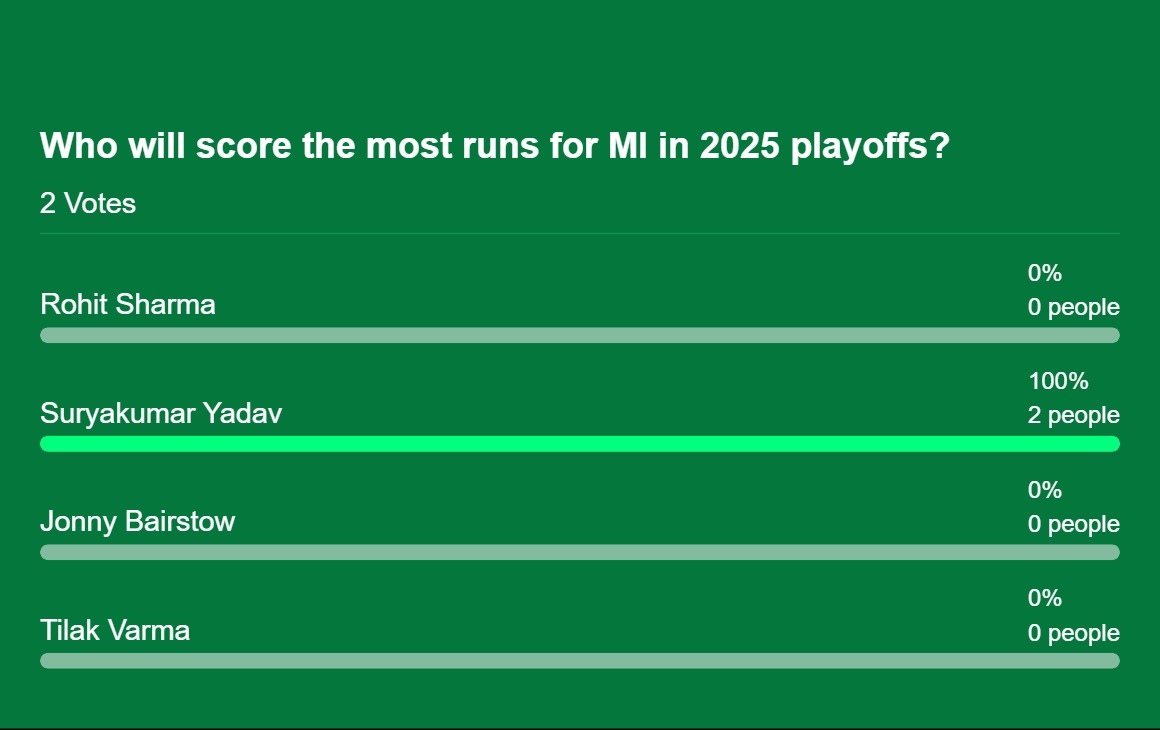Click Rohit Sharma's 0% percentage

tap(1045, 273)
